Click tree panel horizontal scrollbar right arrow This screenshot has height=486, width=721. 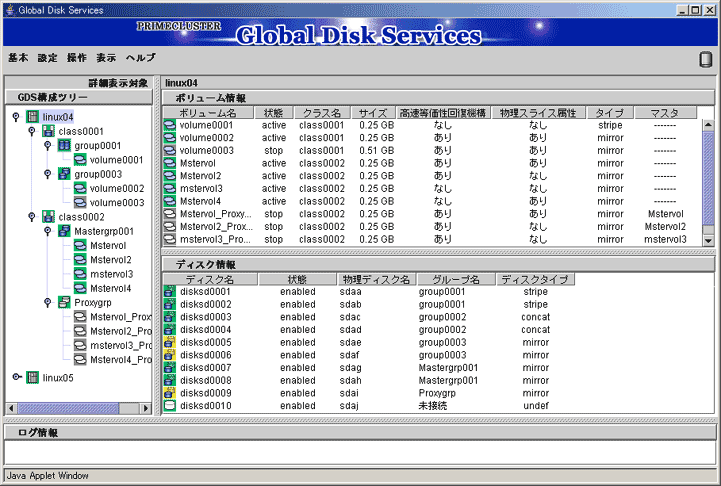coord(146,408)
